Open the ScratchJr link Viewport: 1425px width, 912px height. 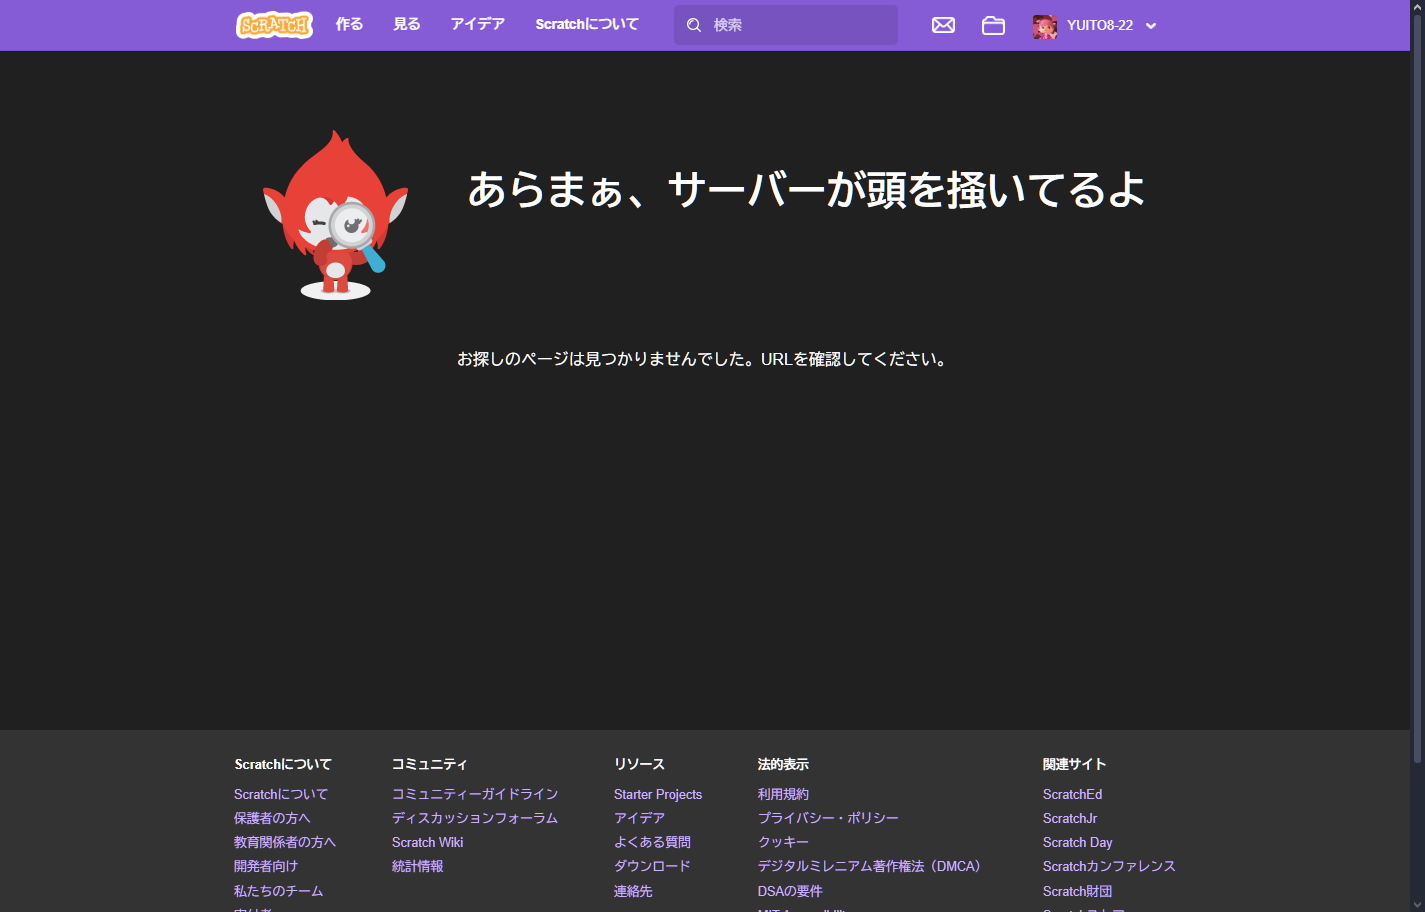coord(1070,818)
